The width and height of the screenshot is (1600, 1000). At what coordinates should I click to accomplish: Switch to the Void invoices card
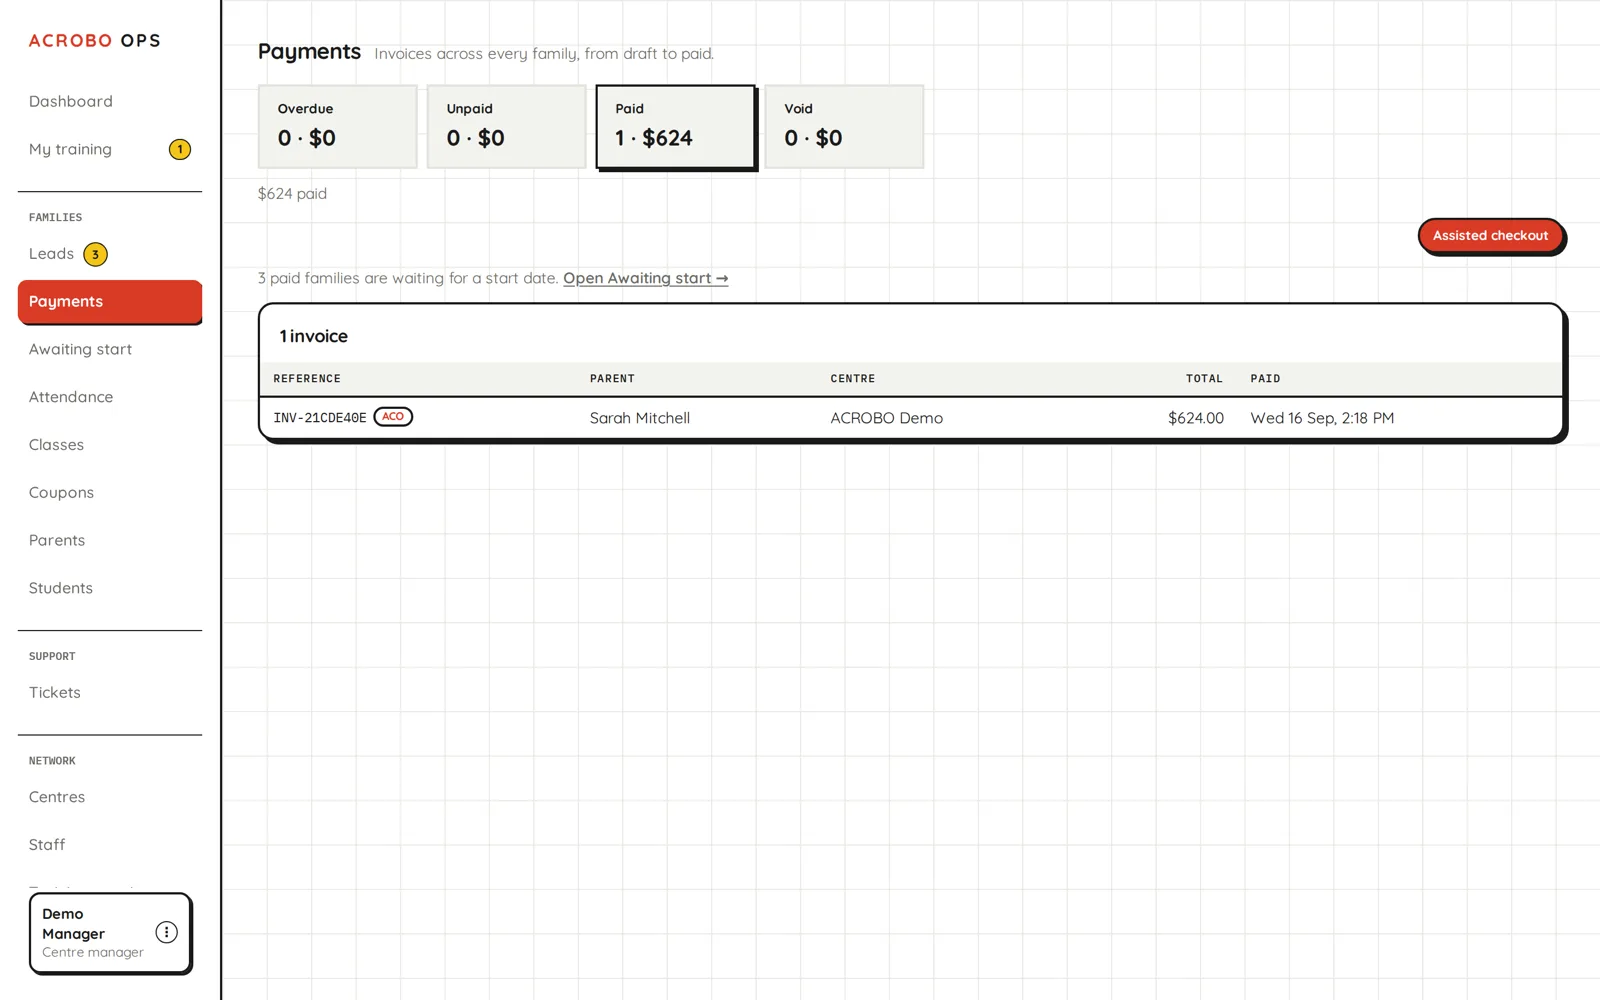coord(845,127)
